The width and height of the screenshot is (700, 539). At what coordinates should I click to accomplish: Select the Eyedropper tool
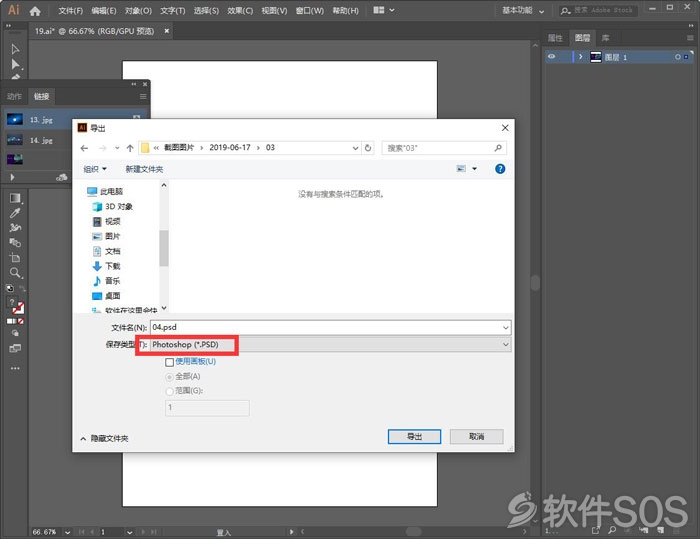[x=15, y=213]
